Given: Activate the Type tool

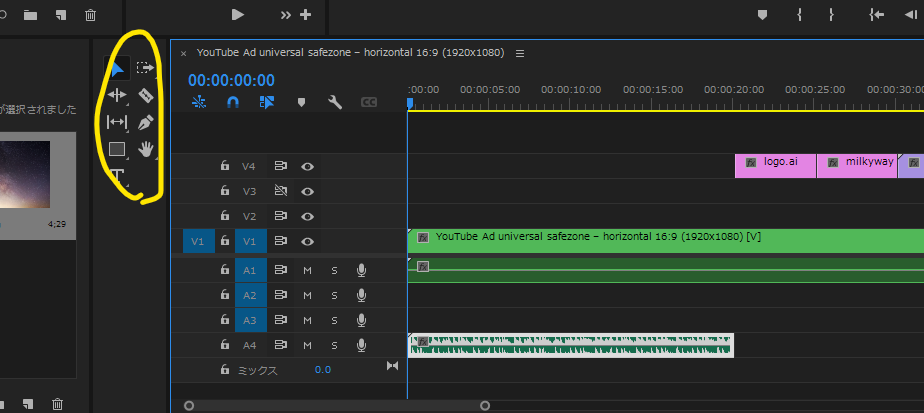Looking at the screenshot, I should pyautogui.click(x=117, y=176).
